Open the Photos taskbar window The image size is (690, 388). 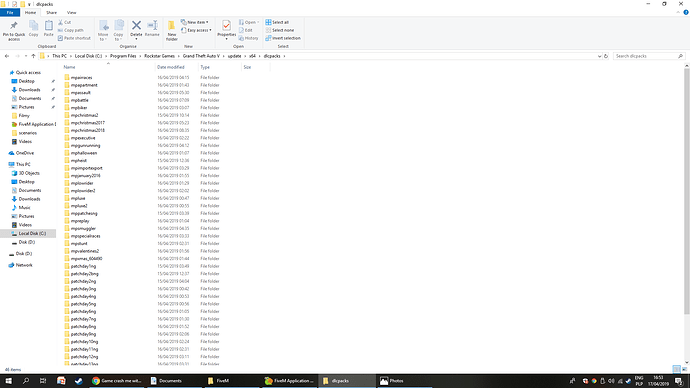(405, 381)
